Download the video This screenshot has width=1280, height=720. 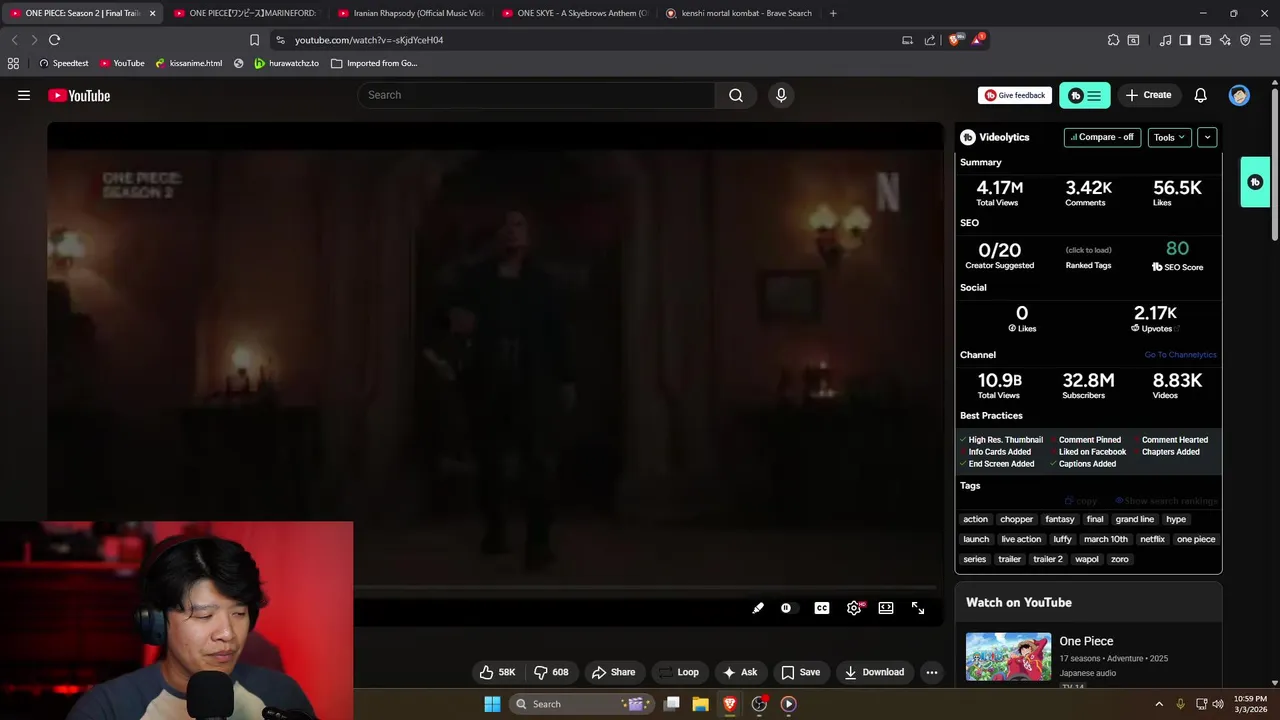point(874,672)
